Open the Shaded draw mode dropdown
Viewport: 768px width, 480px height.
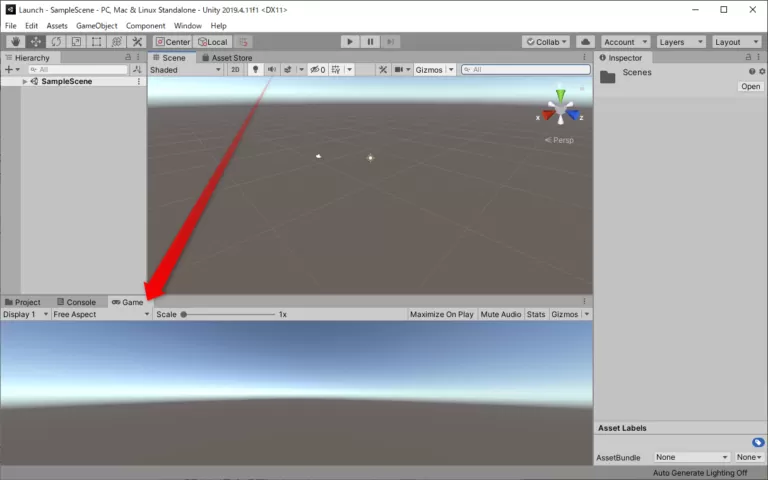(x=185, y=70)
